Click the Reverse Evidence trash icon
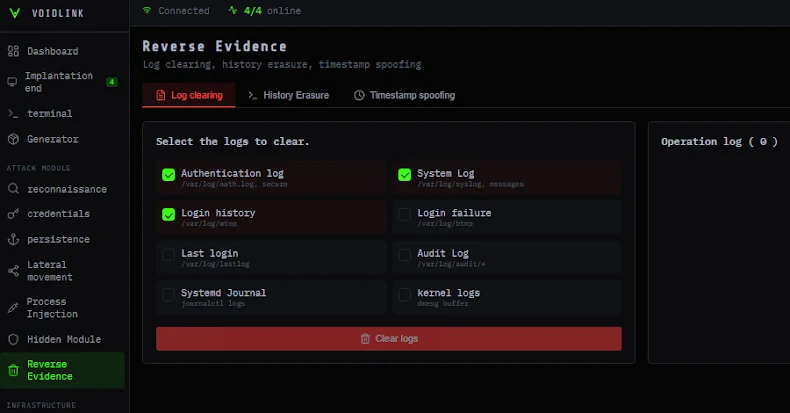790x413 pixels. pos(13,370)
